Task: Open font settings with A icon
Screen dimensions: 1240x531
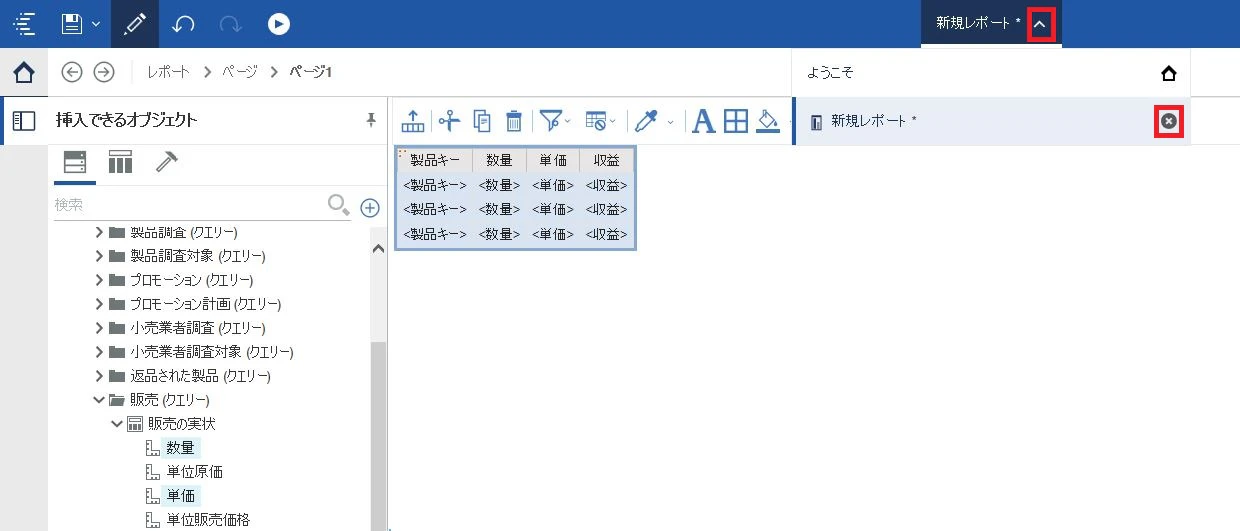Action: (704, 121)
